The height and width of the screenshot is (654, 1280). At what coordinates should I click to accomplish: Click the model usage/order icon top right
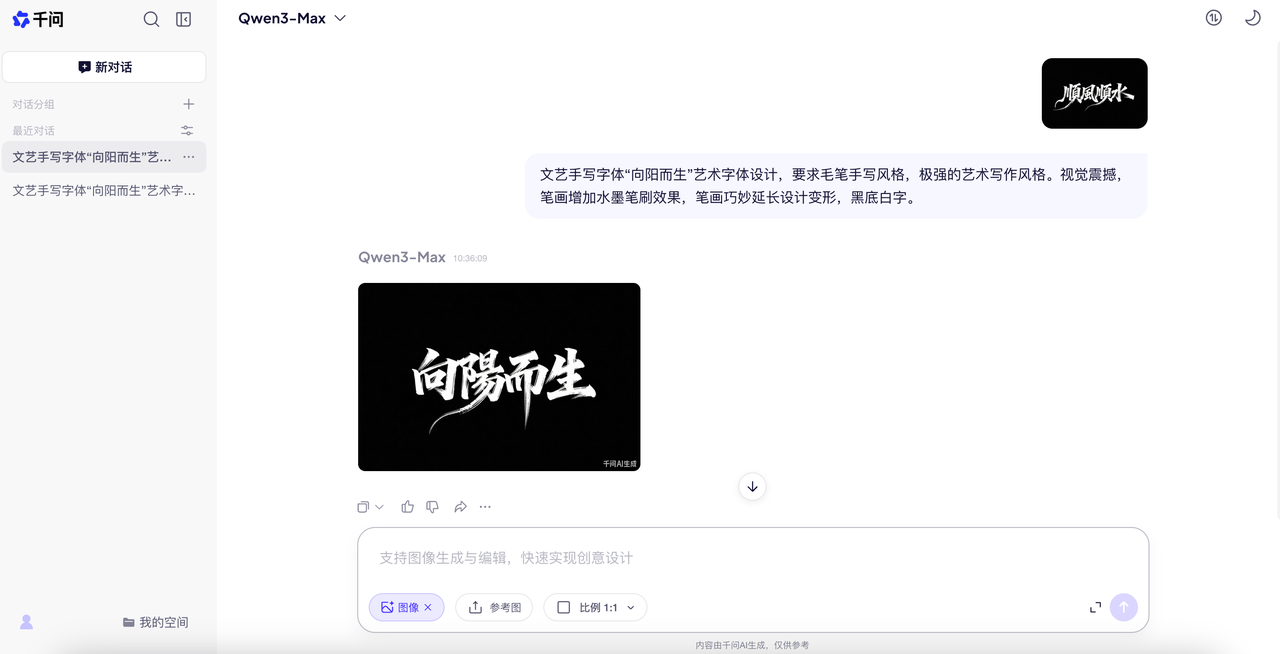1213,17
